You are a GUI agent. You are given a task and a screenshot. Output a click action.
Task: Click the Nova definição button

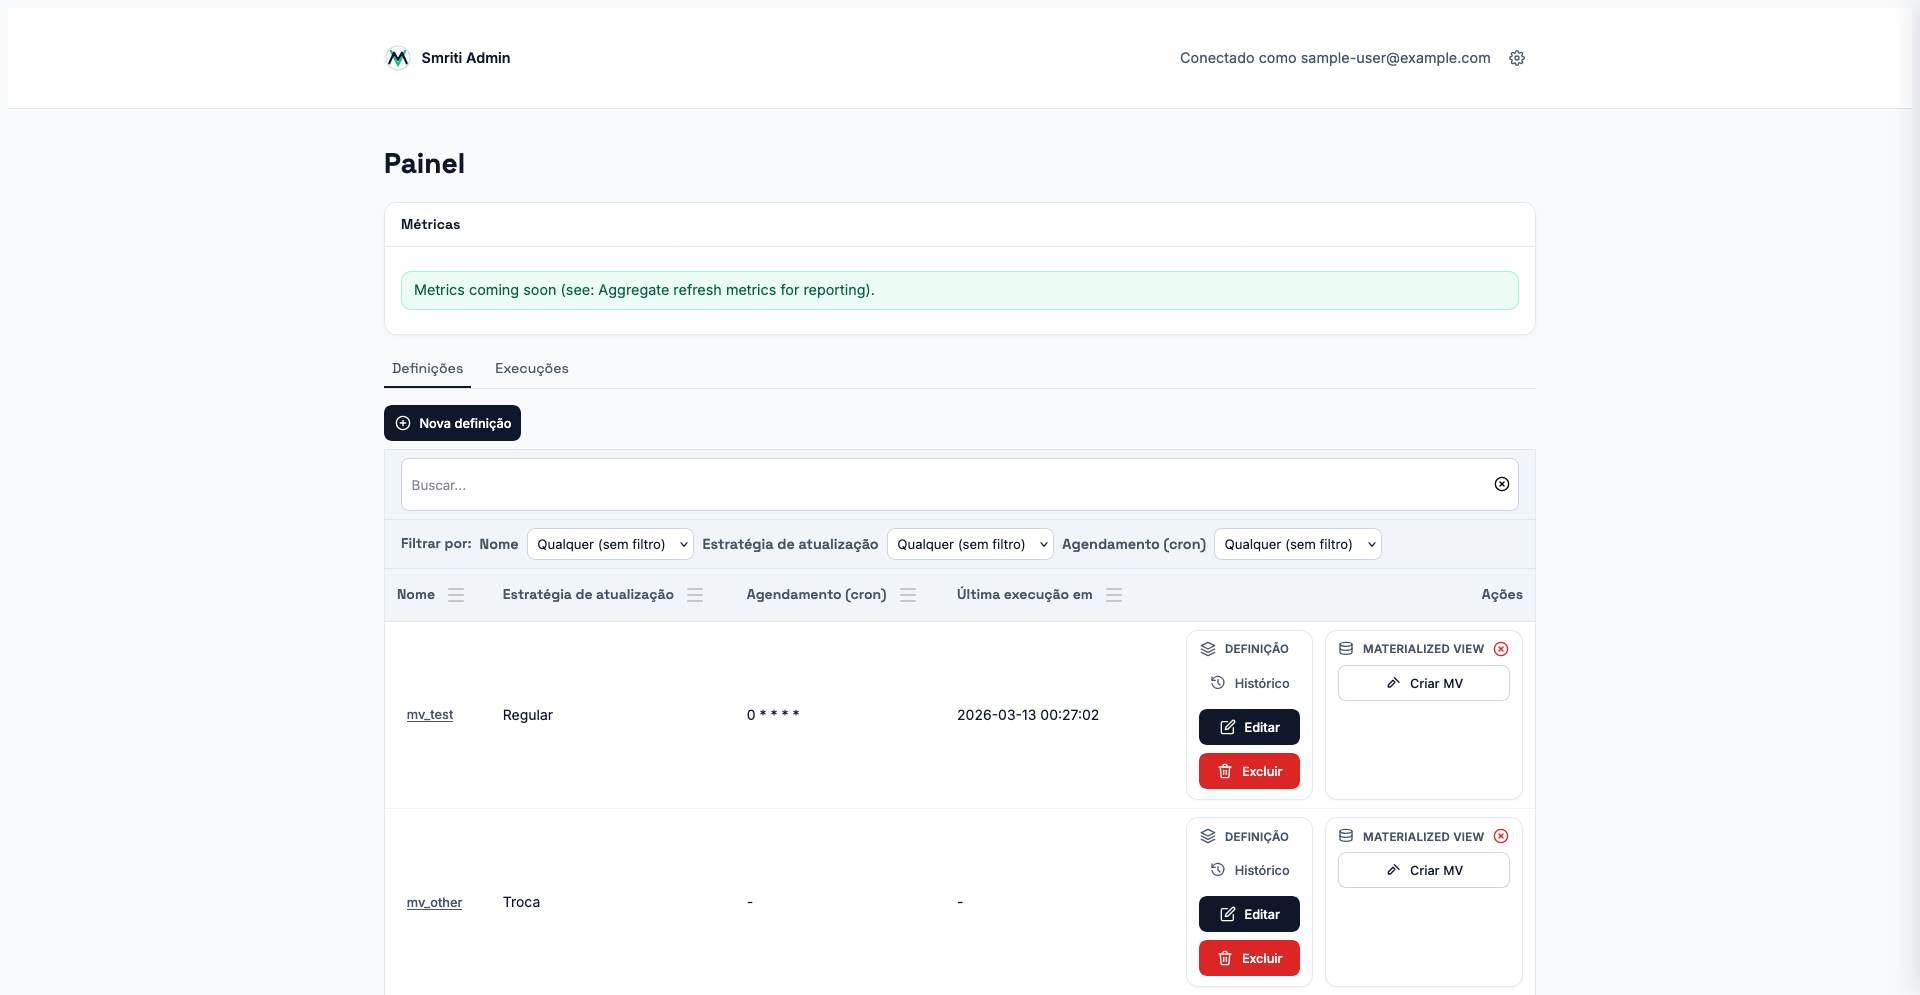click(452, 423)
